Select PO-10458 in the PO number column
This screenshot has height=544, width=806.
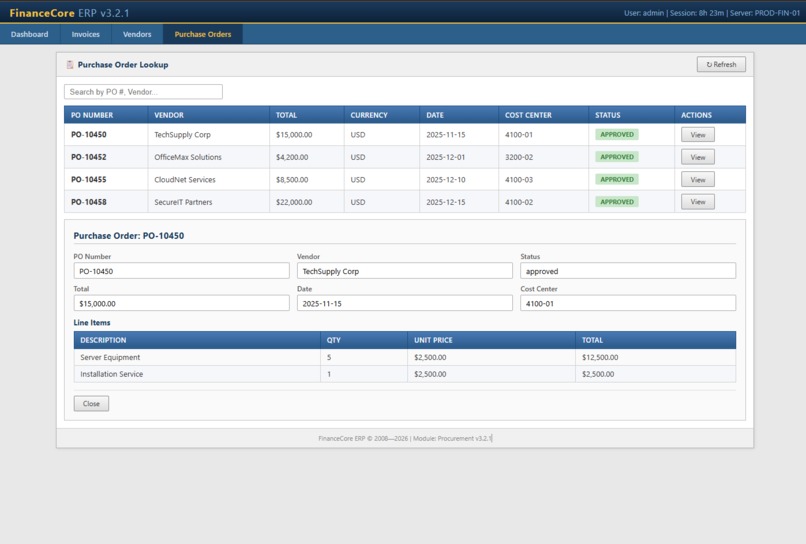pyautogui.click(x=89, y=202)
